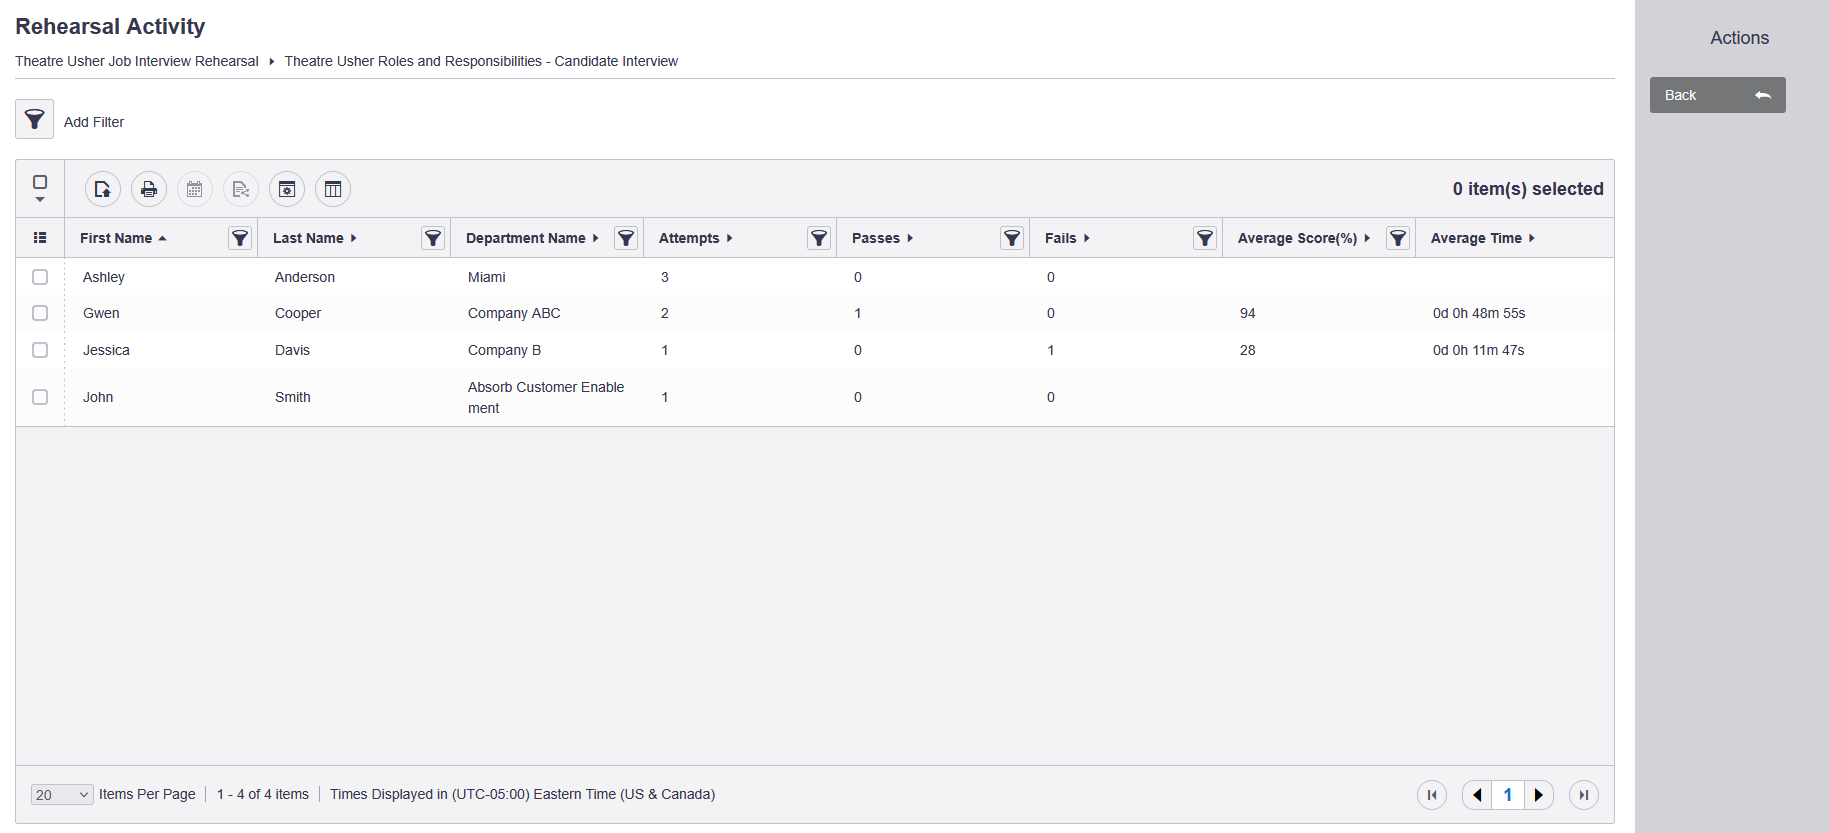
Task: Filter the Average Score(%) column
Action: (x=1398, y=238)
